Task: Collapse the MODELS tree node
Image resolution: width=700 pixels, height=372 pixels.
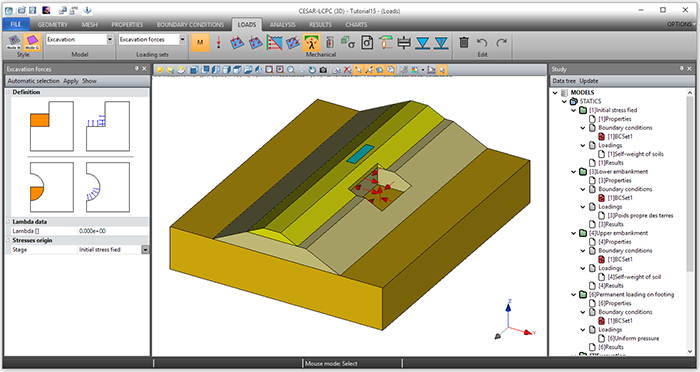Action: (x=555, y=92)
